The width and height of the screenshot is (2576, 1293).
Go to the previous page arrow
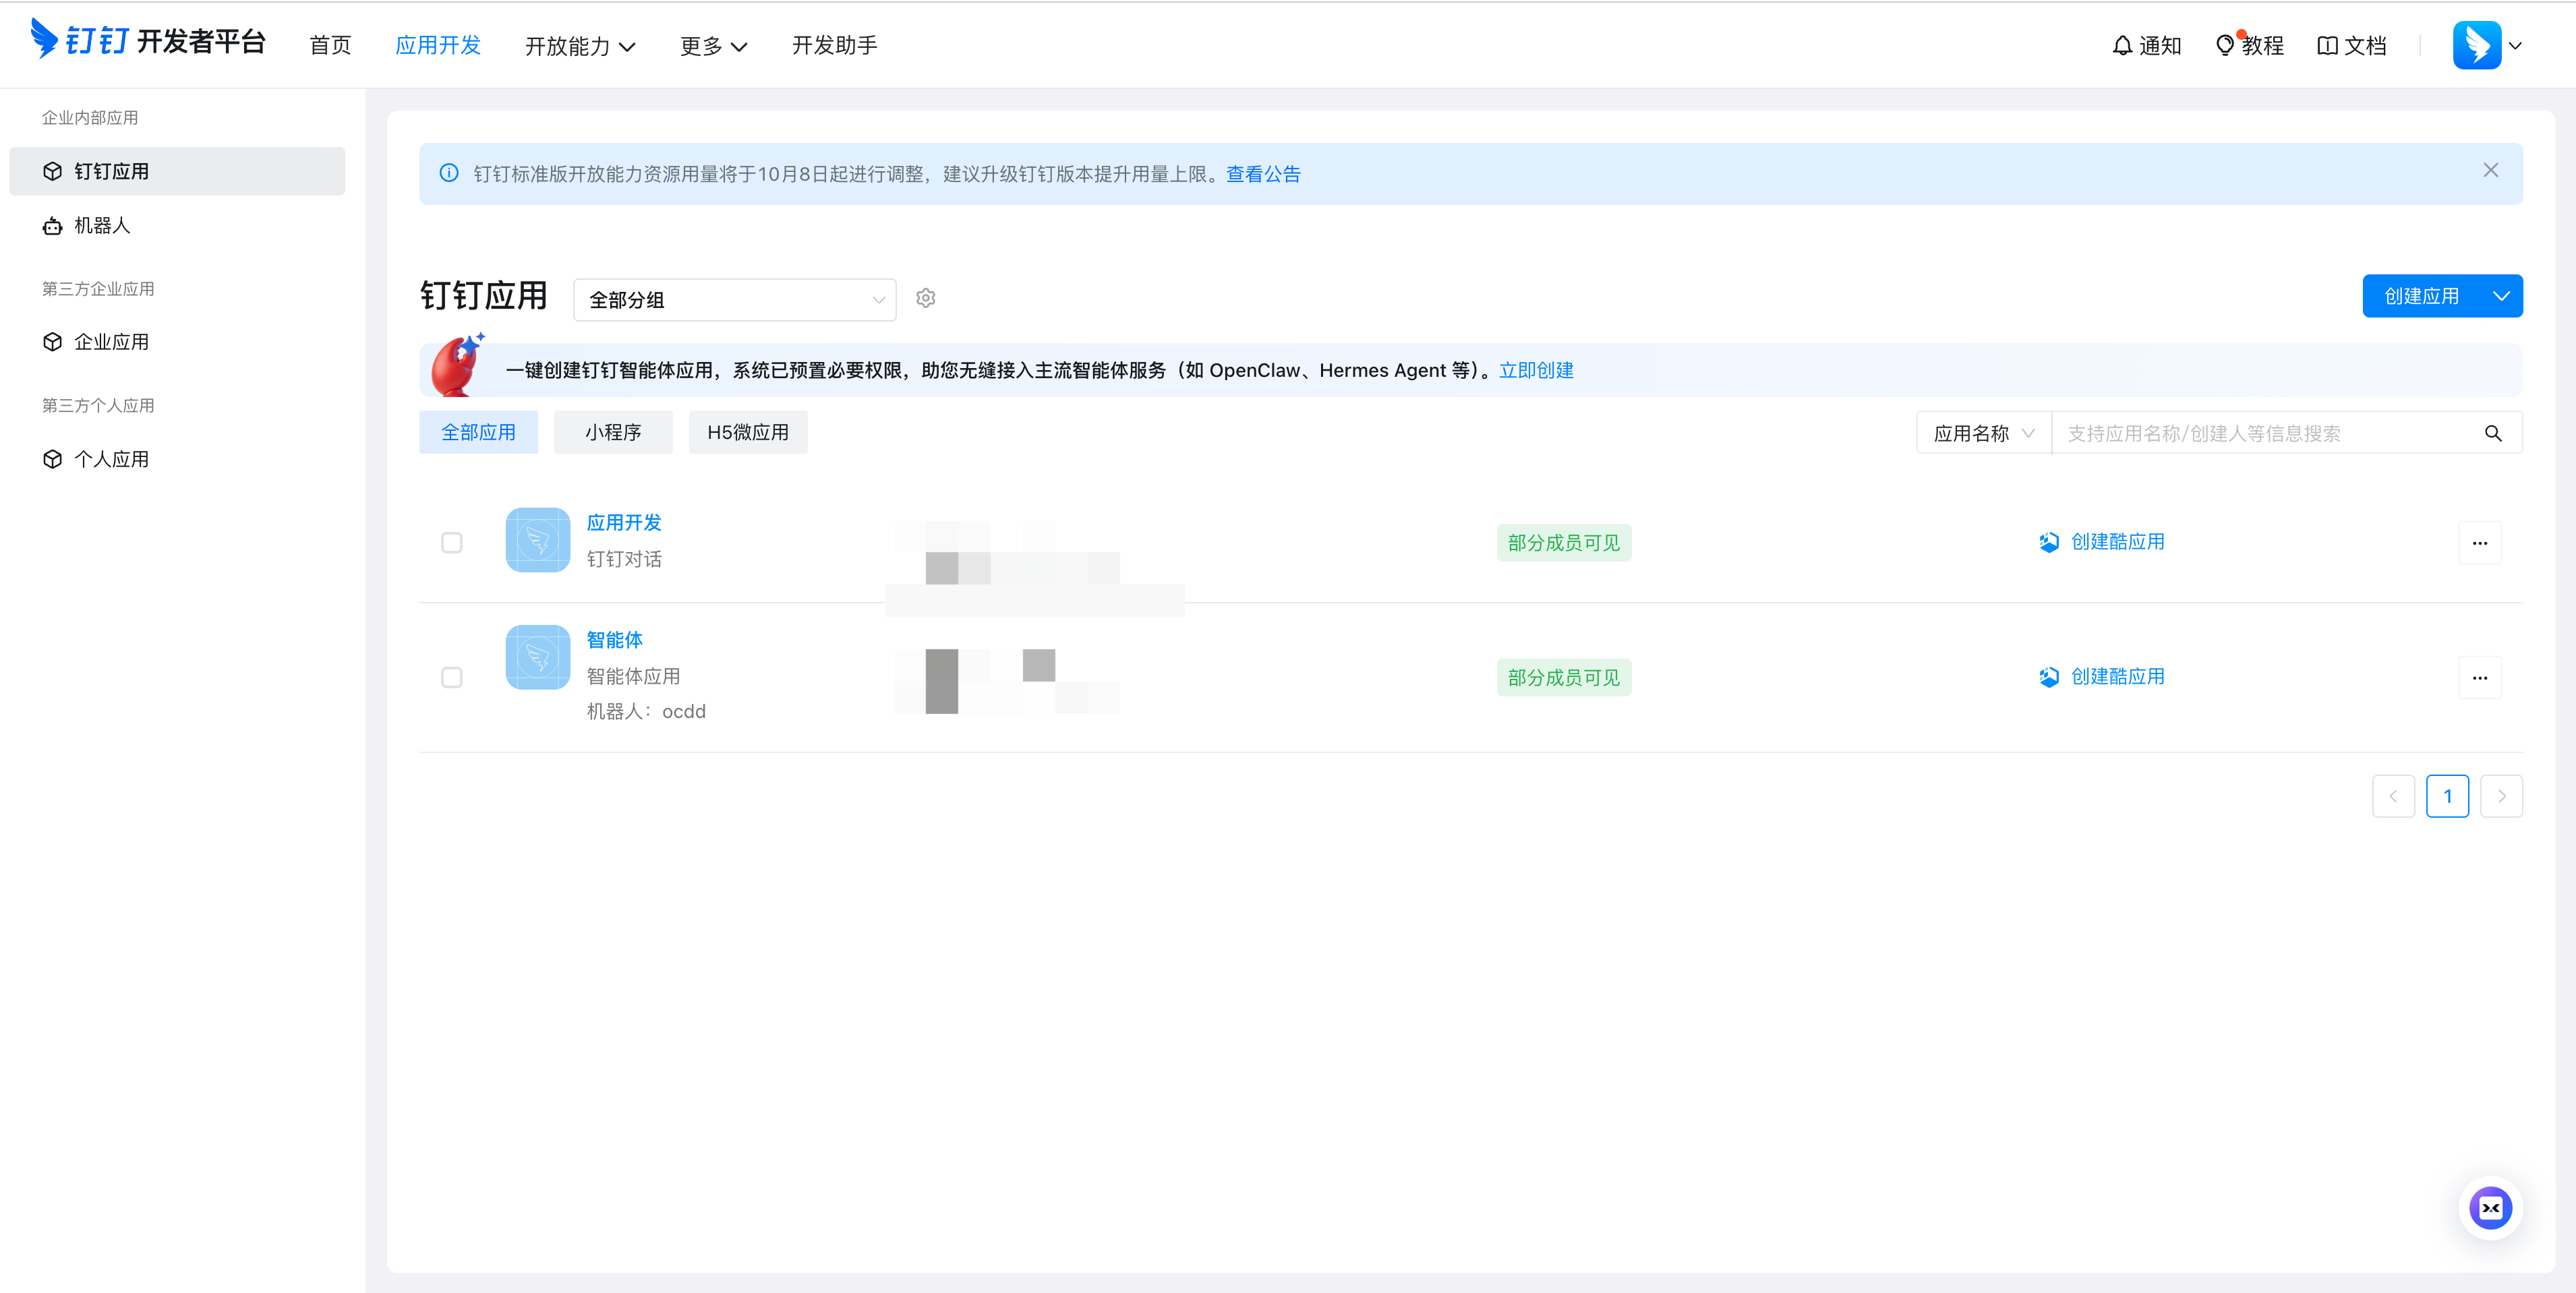(2393, 796)
